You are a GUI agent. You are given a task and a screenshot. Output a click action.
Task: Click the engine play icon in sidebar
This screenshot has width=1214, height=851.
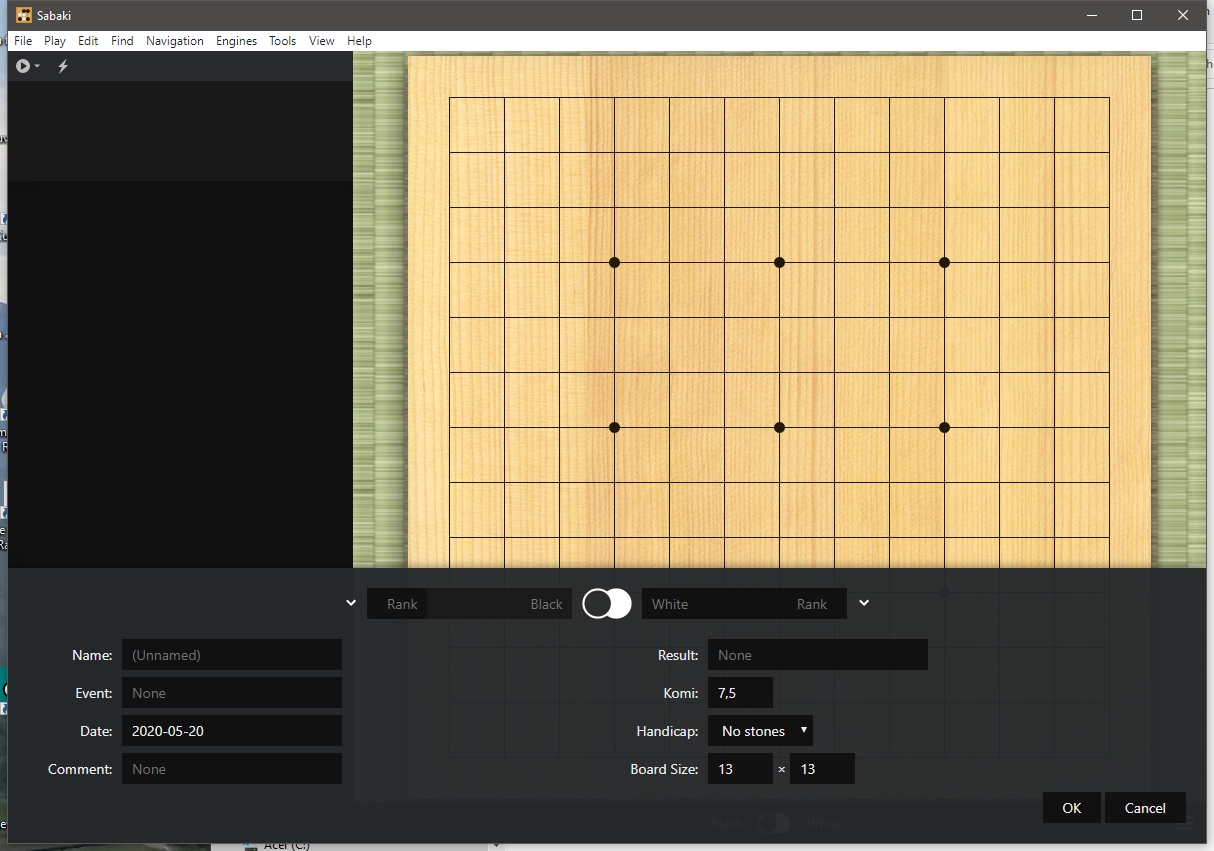23,66
